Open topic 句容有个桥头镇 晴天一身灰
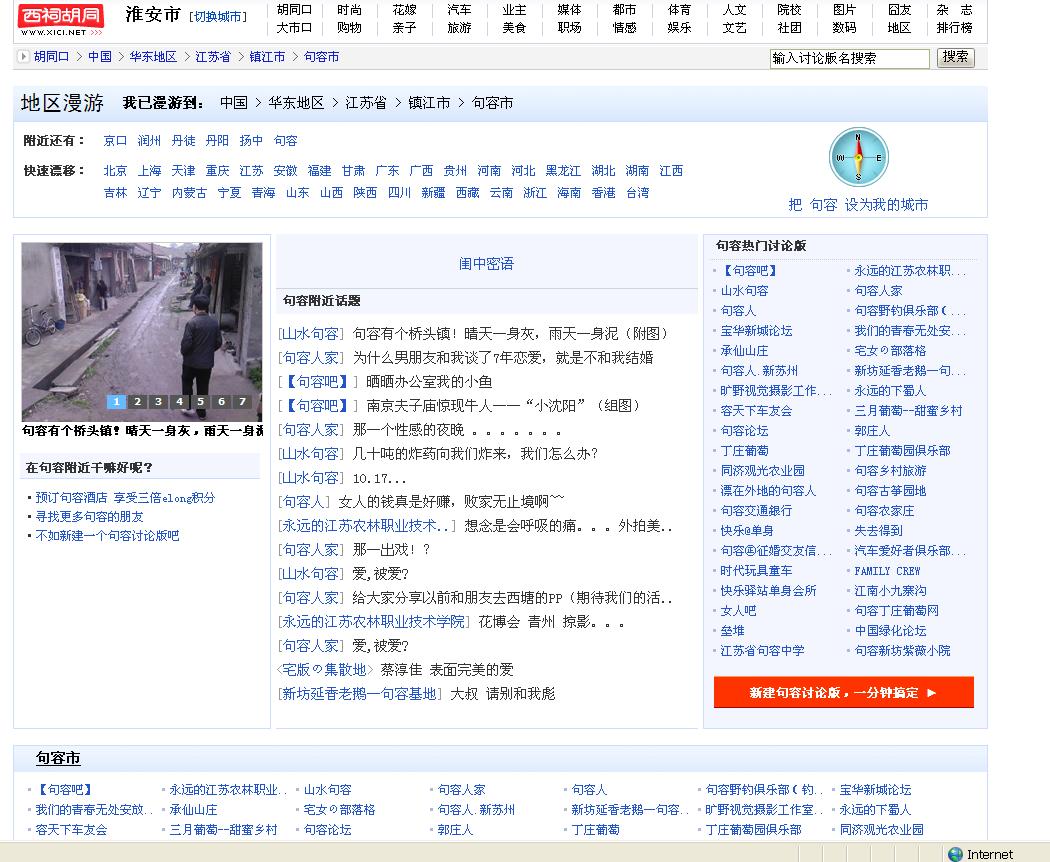Image resolution: width=1050 pixels, height=862 pixels. (510, 334)
